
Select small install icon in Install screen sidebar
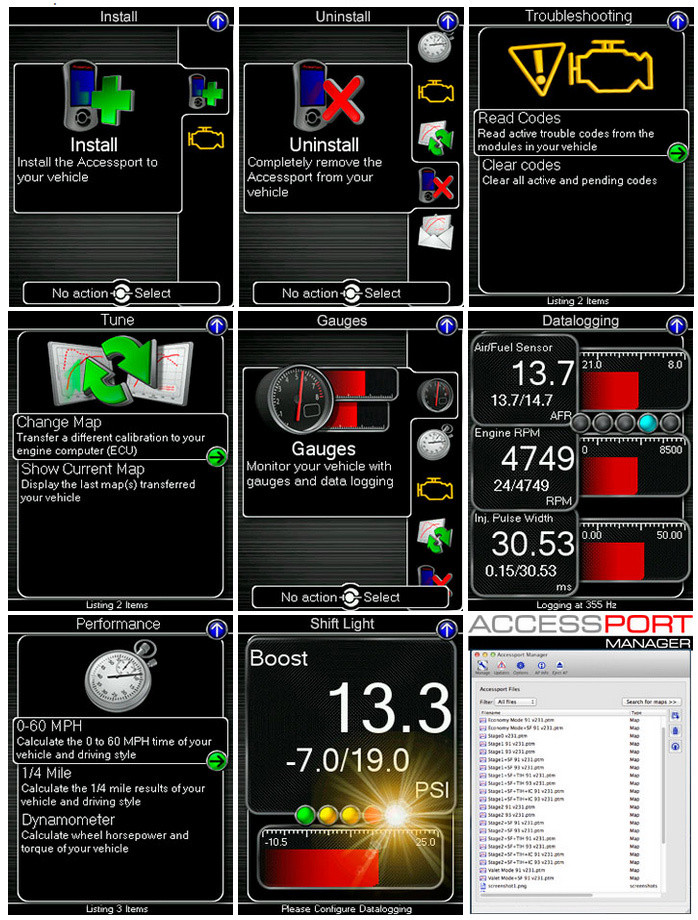(x=205, y=91)
